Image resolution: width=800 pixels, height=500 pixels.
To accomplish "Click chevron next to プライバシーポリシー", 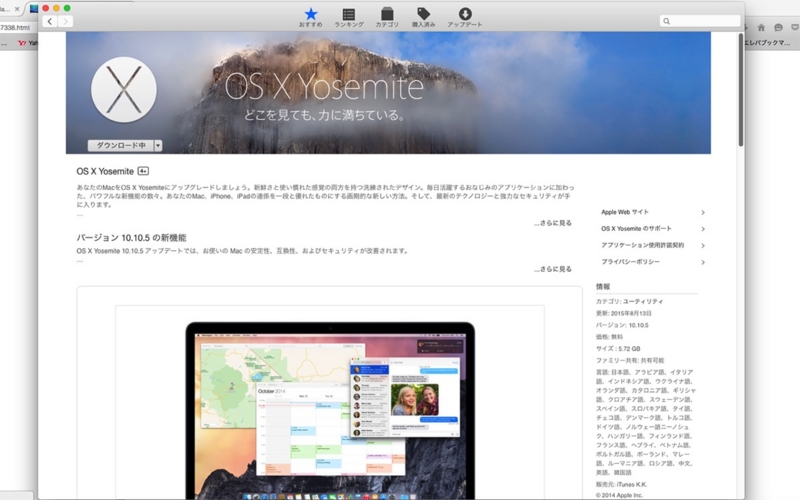I will click(x=703, y=262).
